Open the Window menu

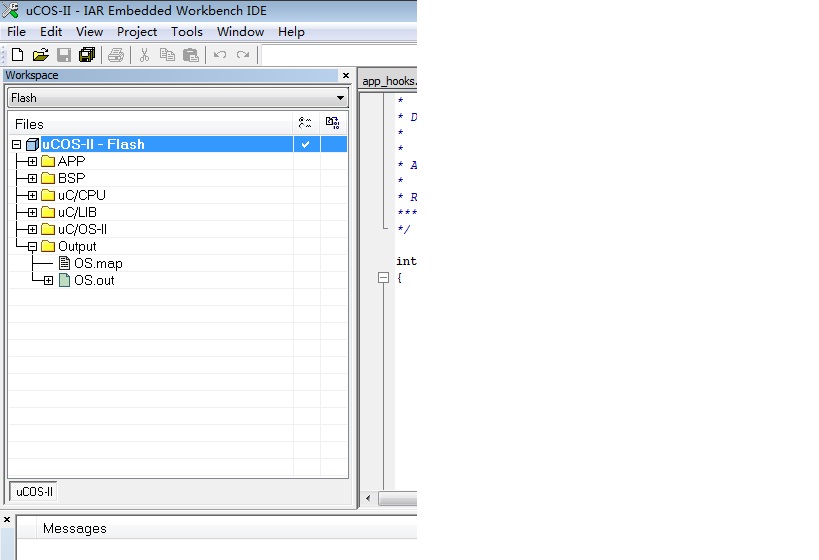(x=240, y=32)
